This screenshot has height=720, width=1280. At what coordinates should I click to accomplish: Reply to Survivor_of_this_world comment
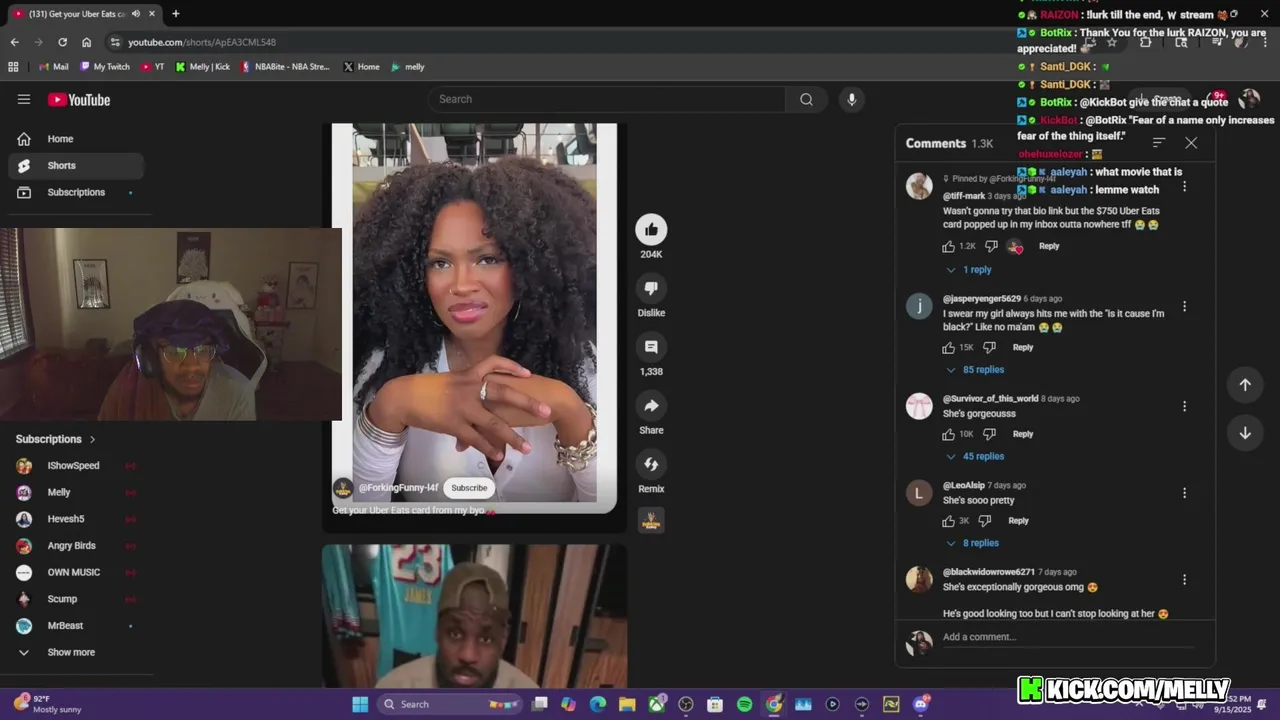[1023, 434]
